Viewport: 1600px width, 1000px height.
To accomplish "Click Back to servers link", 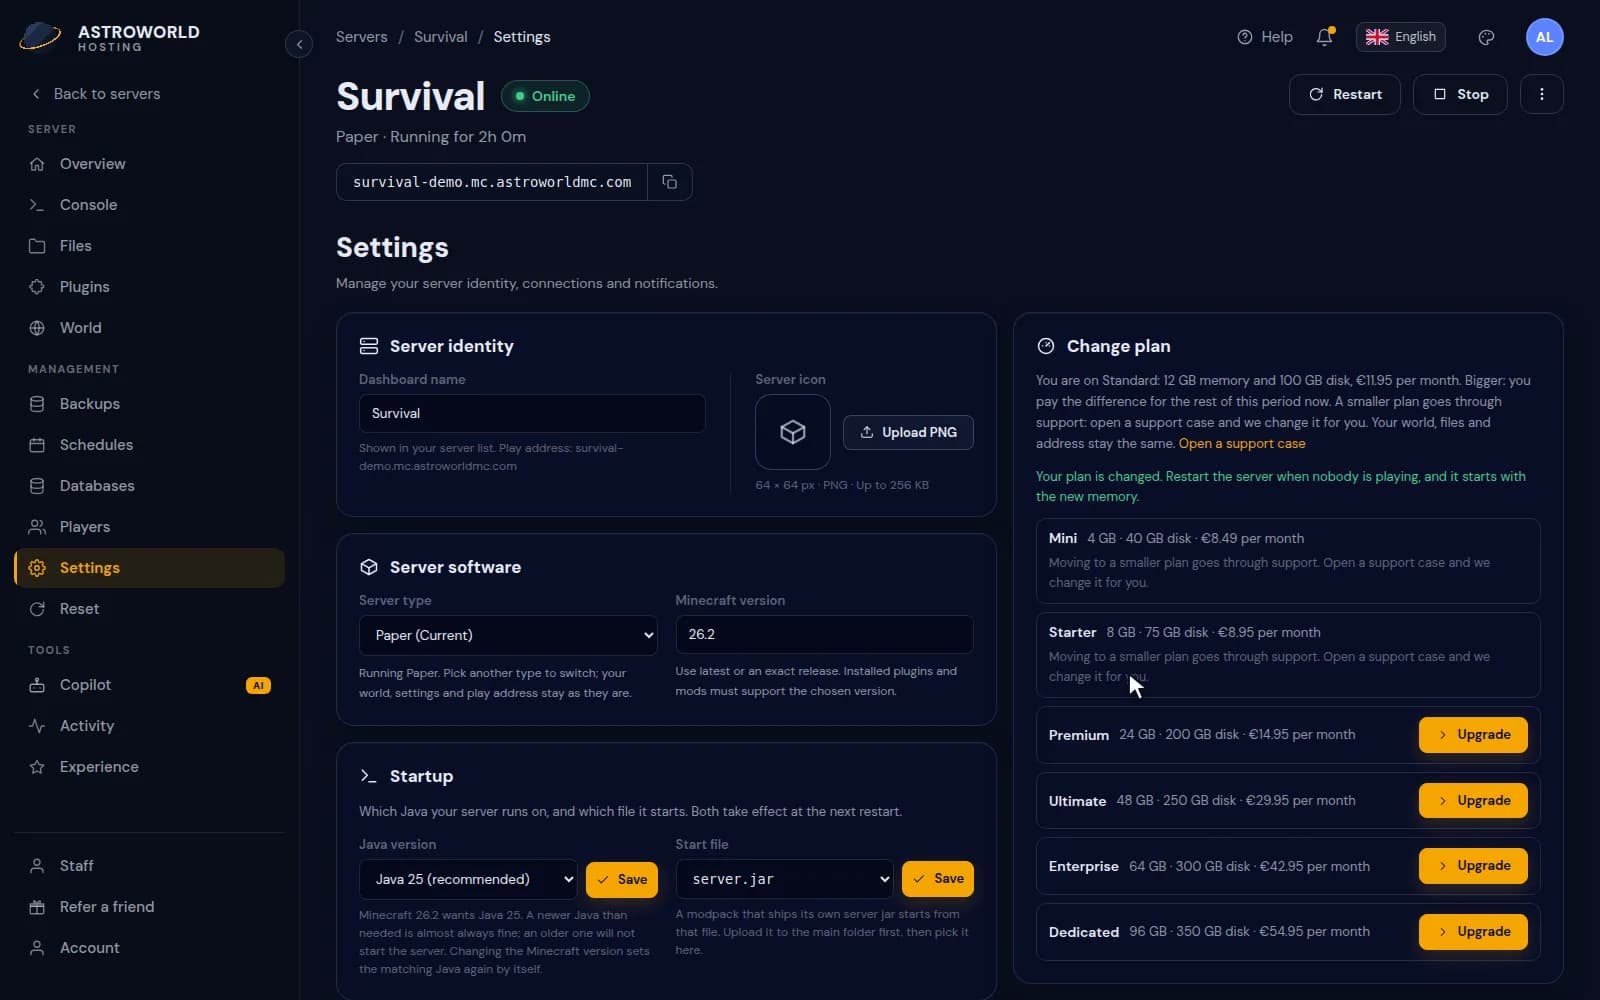I will tap(96, 94).
